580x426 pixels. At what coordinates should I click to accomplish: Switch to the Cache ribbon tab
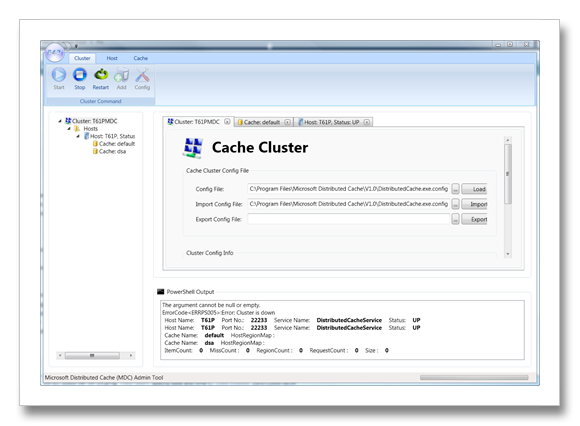pos(141,58)
